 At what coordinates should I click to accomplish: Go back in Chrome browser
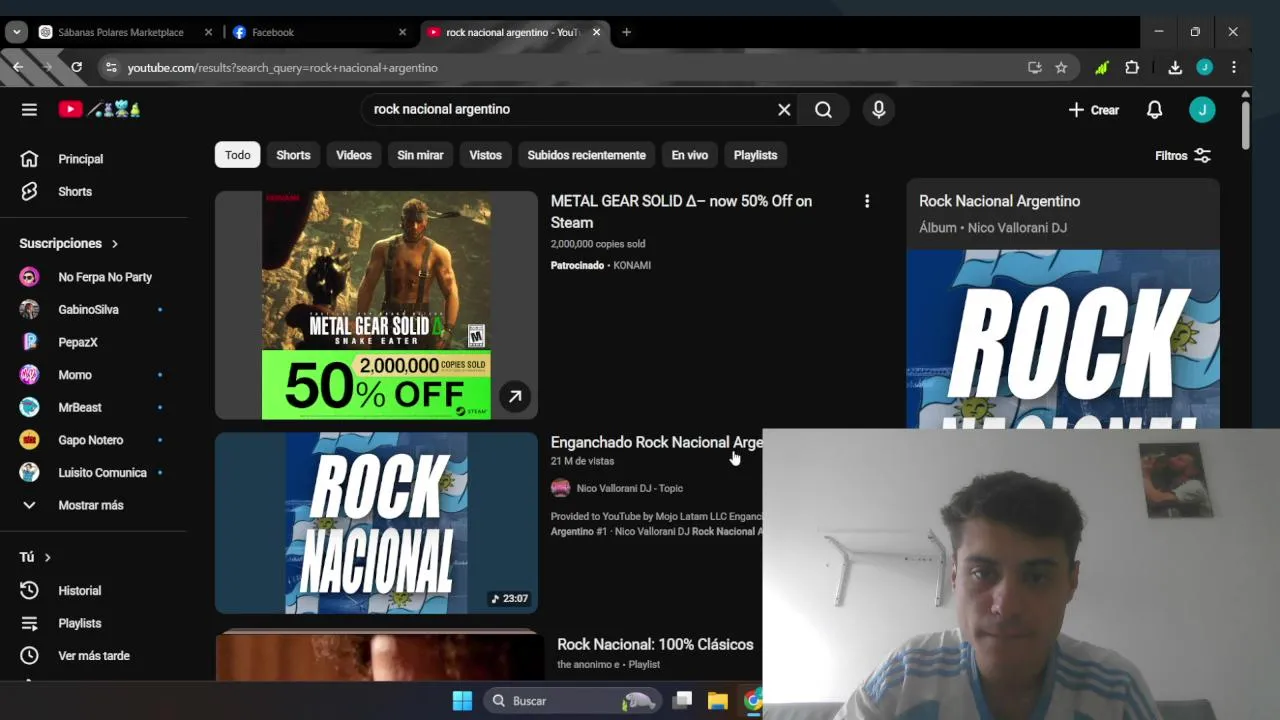[18, 67]
